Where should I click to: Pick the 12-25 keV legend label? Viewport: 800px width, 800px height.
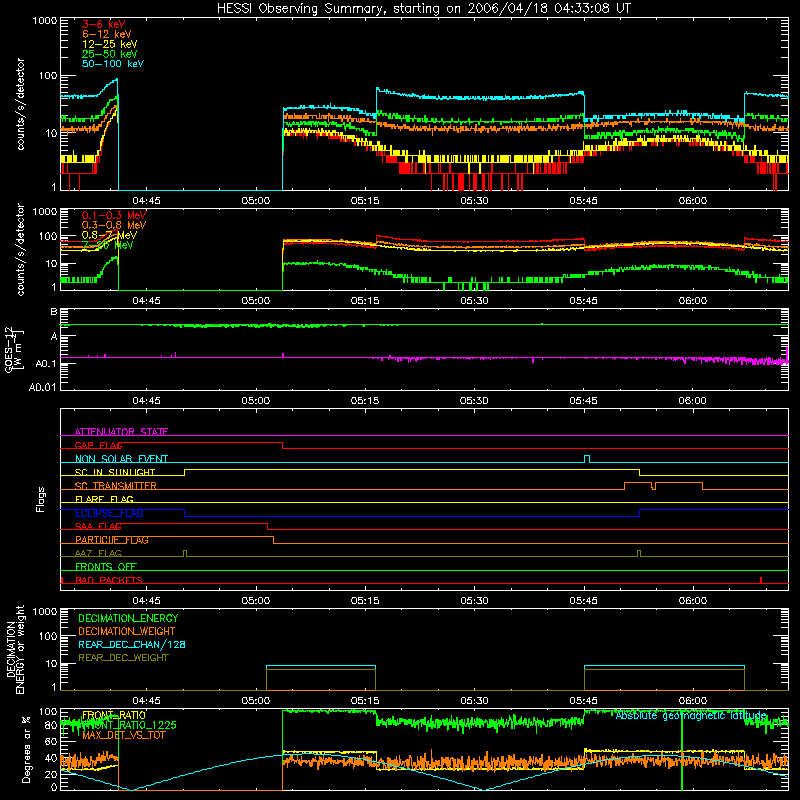tap(110, 44)
